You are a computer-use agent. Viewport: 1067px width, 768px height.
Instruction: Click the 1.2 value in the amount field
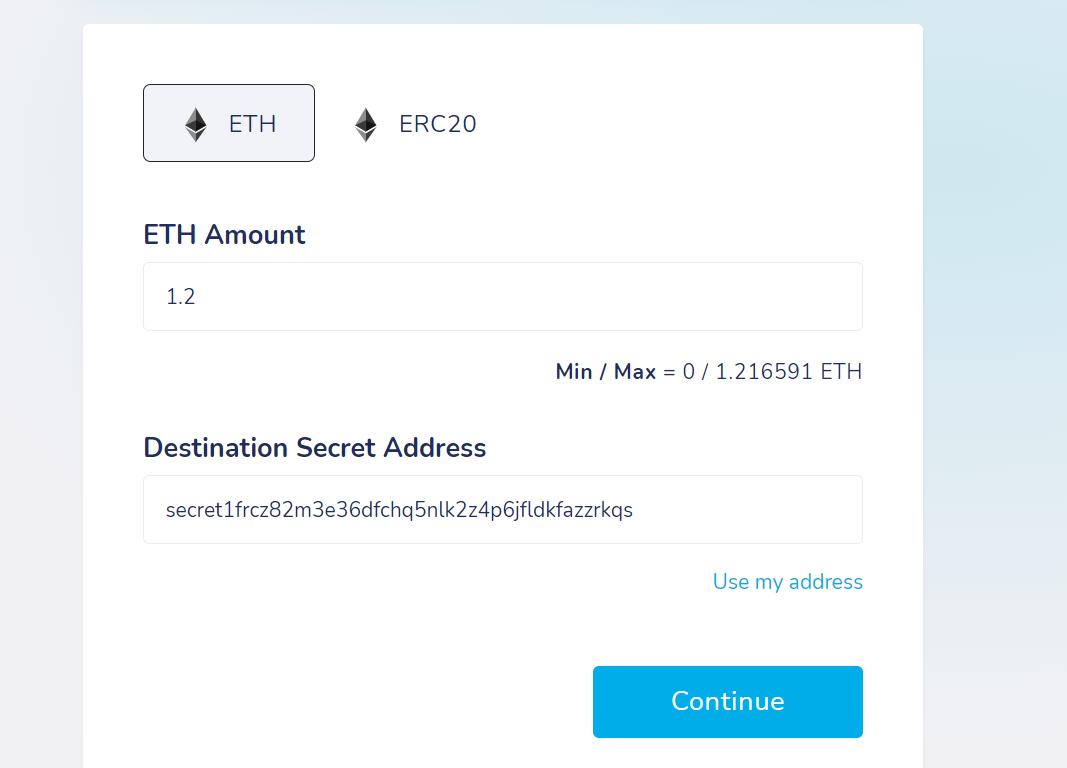[x=181, y=297]
